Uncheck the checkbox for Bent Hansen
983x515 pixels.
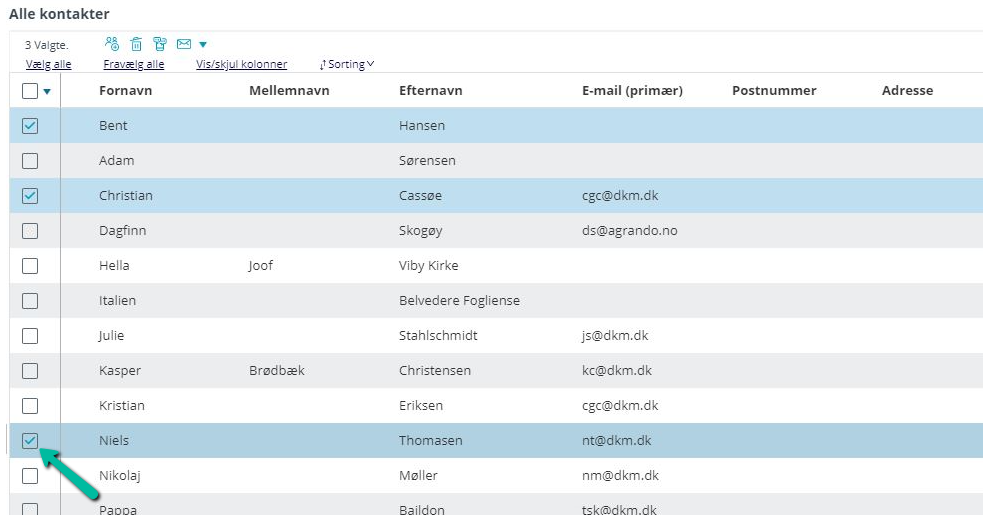click(x=30, y=125)
